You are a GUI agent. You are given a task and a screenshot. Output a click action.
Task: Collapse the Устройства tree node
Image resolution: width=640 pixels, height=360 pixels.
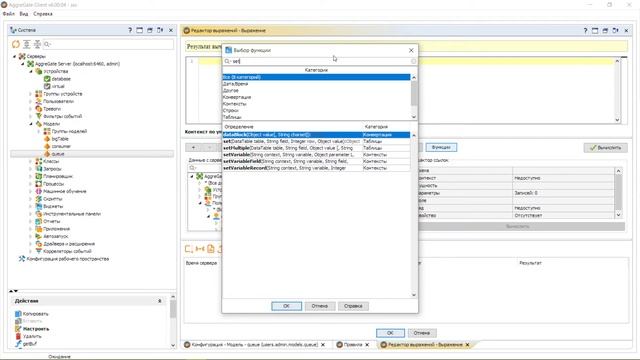(31, 71)
